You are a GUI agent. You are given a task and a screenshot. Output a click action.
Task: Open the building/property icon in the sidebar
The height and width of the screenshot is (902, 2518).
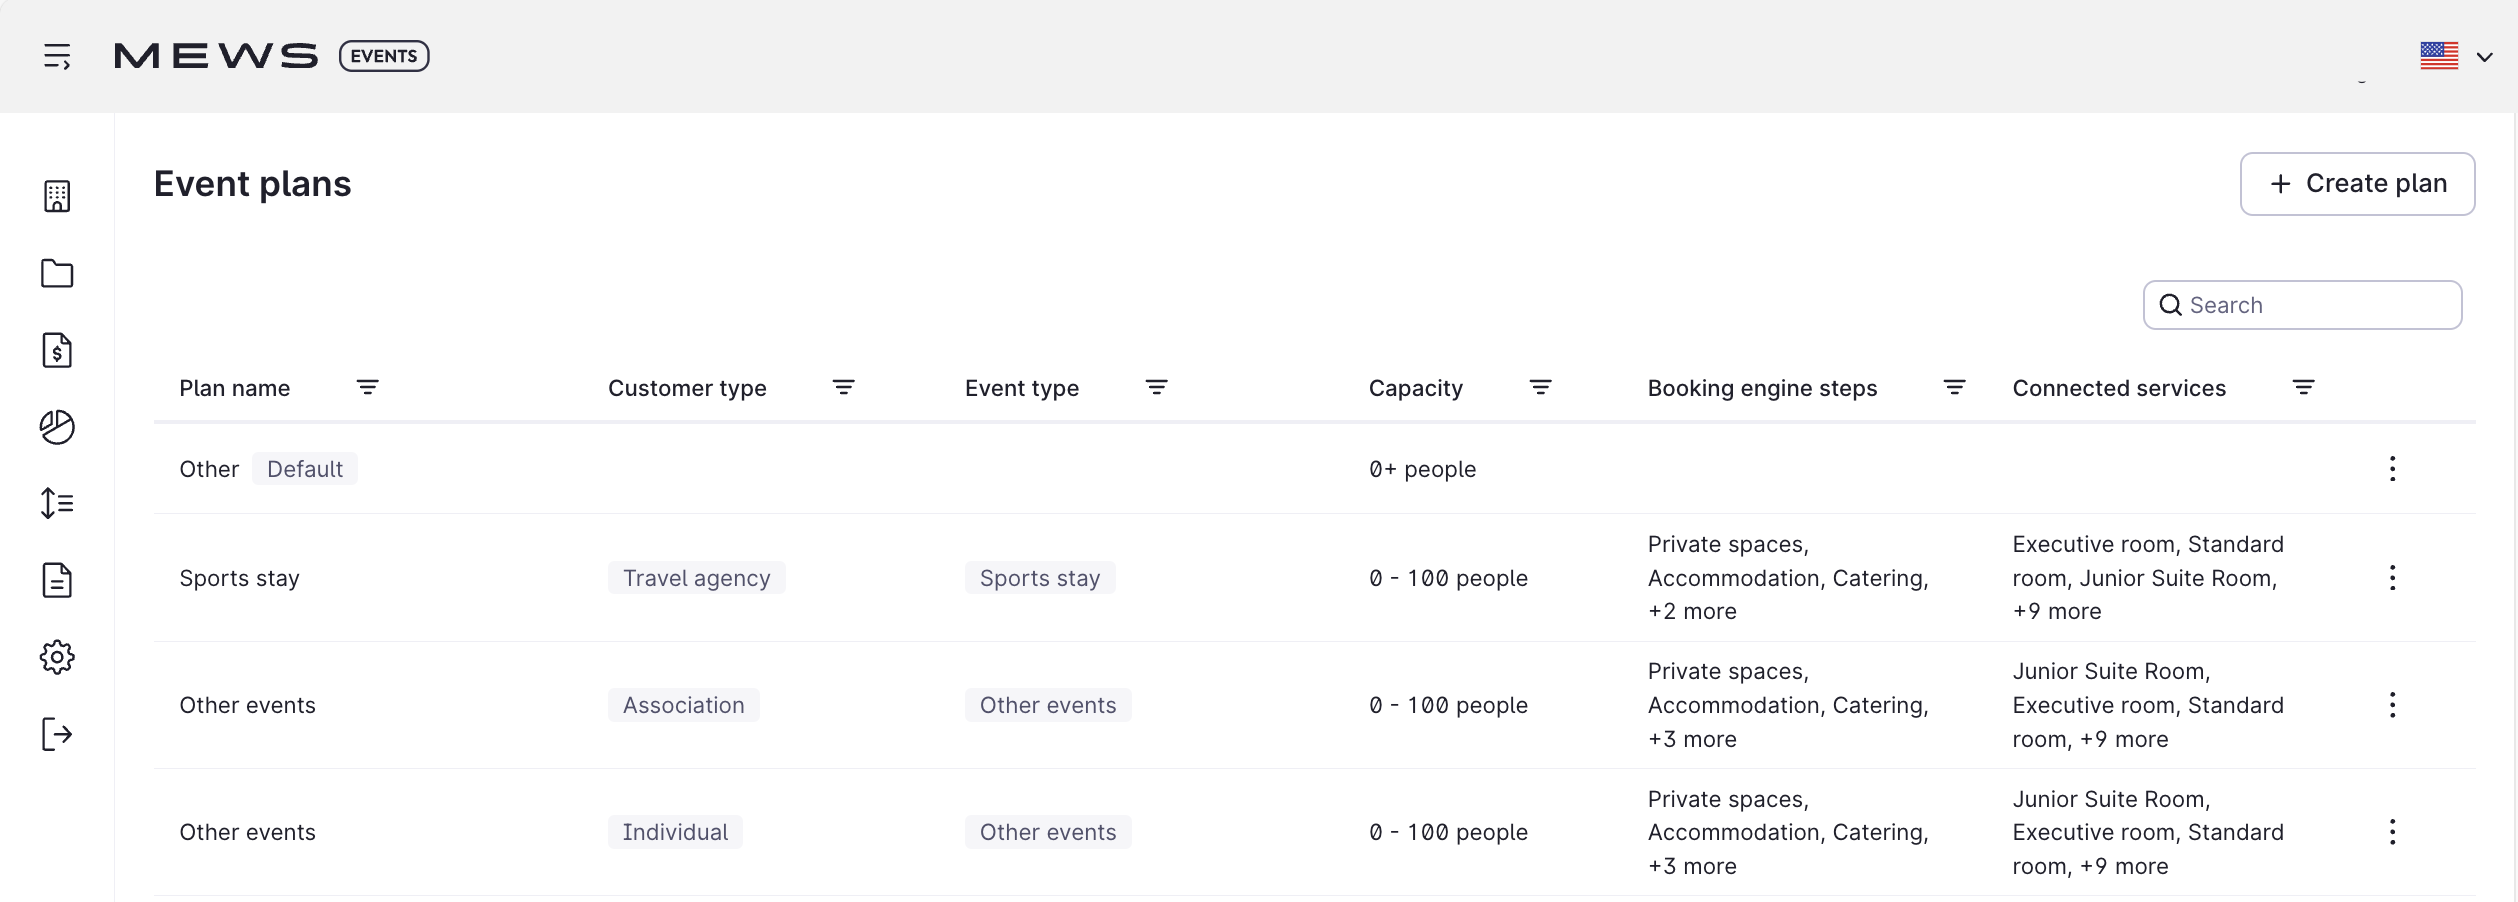click(57, 196)
